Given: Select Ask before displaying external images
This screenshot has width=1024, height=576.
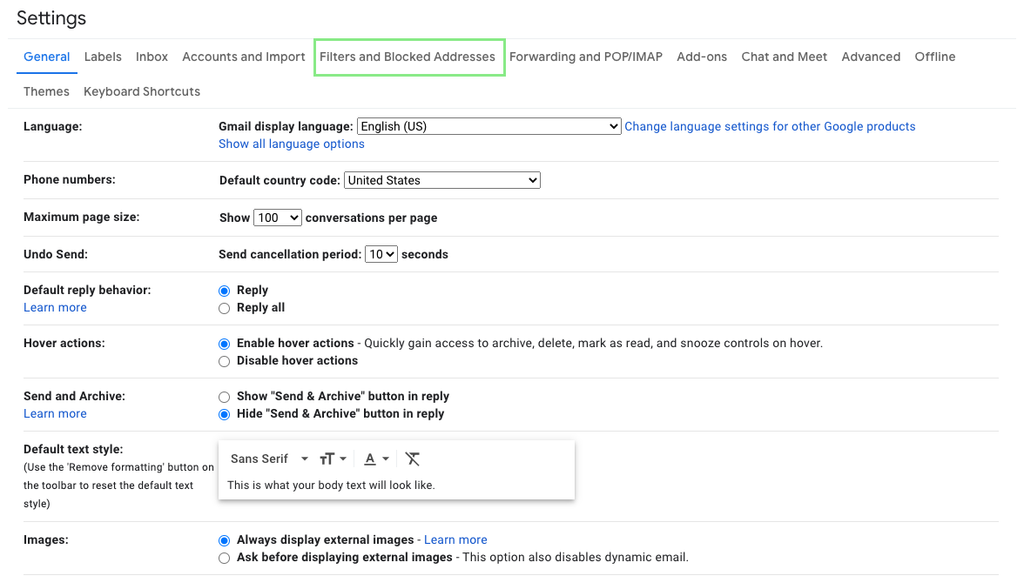Looking at the screenshot, I should coord(224,557).
